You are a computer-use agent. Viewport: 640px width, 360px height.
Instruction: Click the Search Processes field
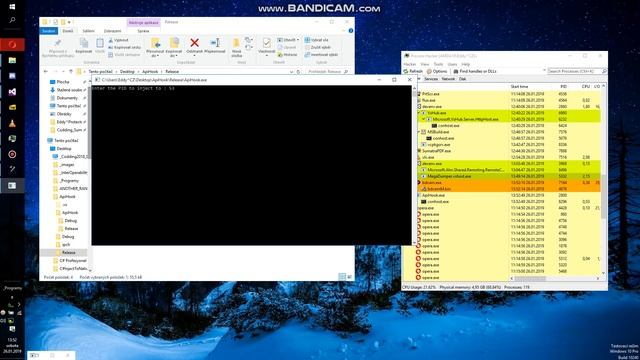pos(577,71)
